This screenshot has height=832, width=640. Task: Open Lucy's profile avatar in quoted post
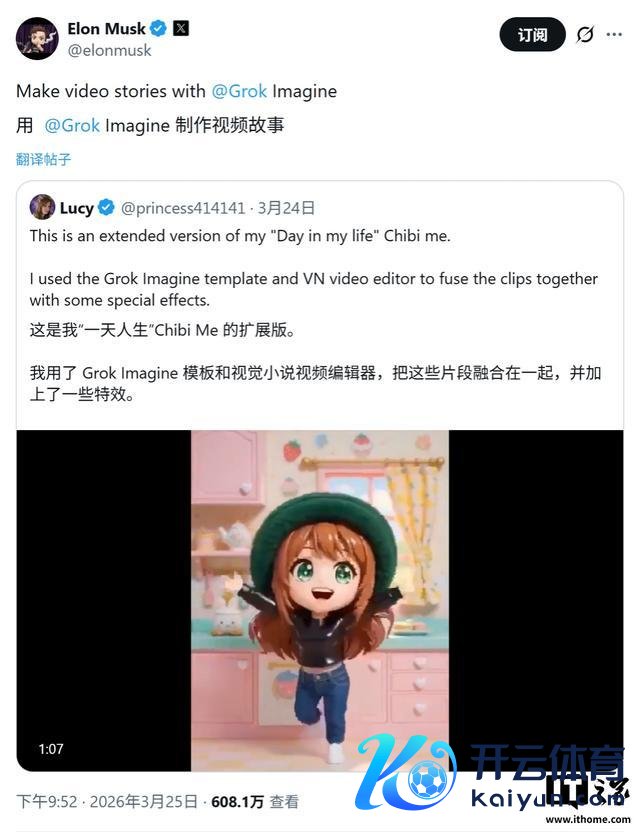[x=42, y=207]
